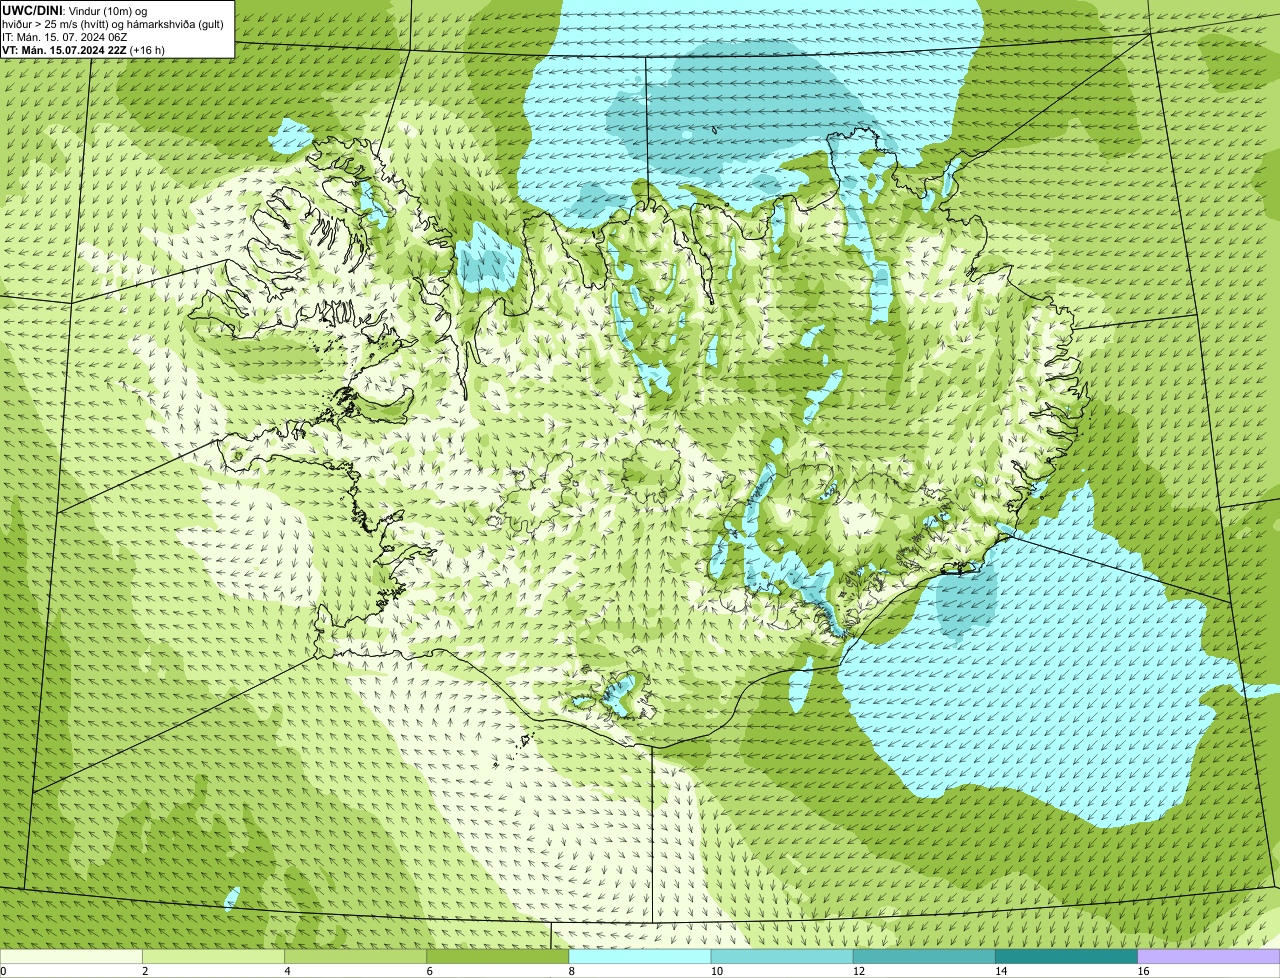Click the legend scale label '4'
1280x978 pixels.
pos(288,971)
